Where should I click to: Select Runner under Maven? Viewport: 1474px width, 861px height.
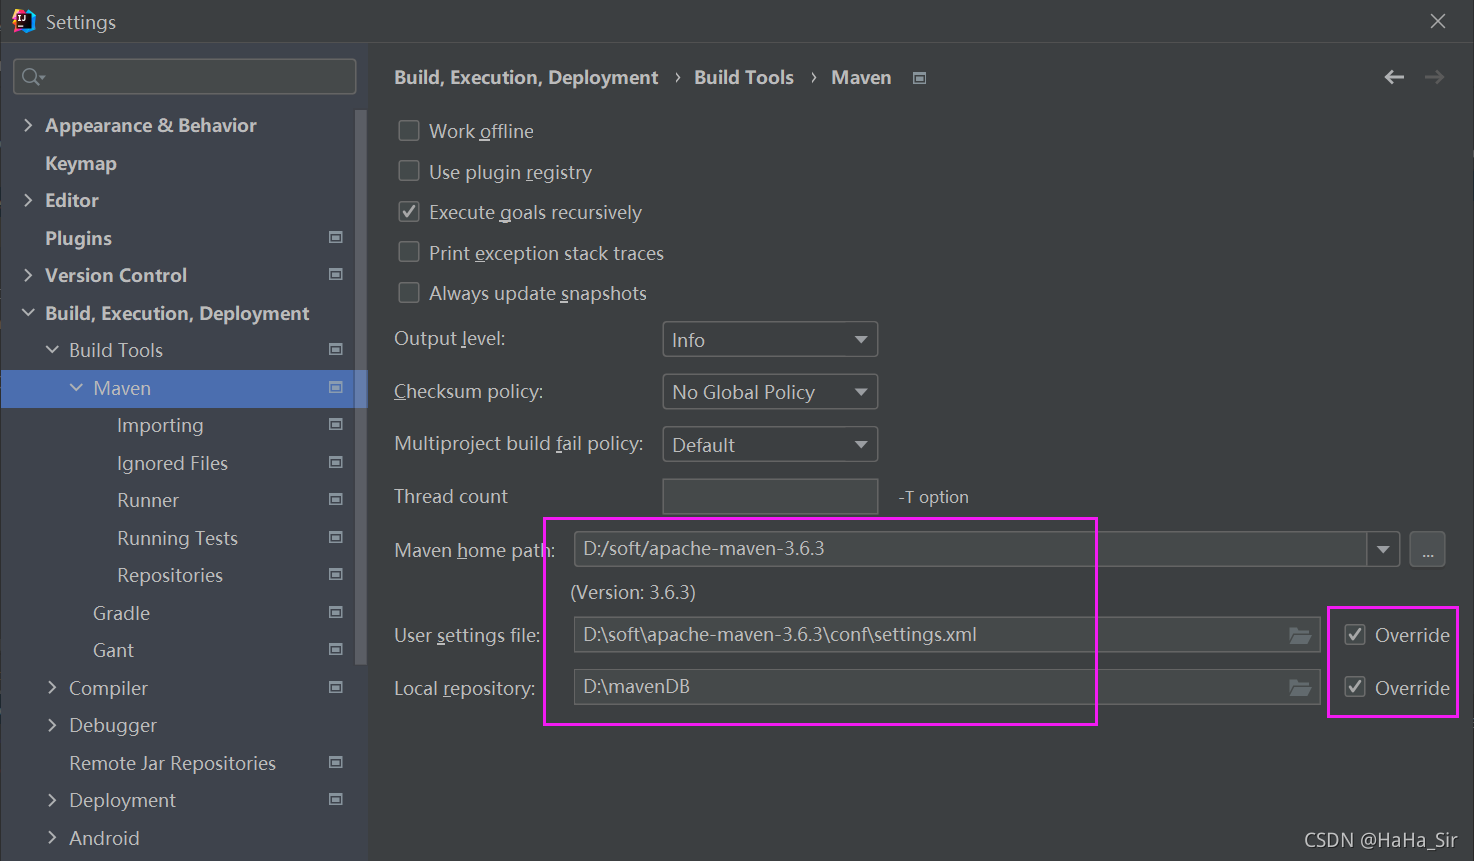pyautogui.click(x=148, y=500)
